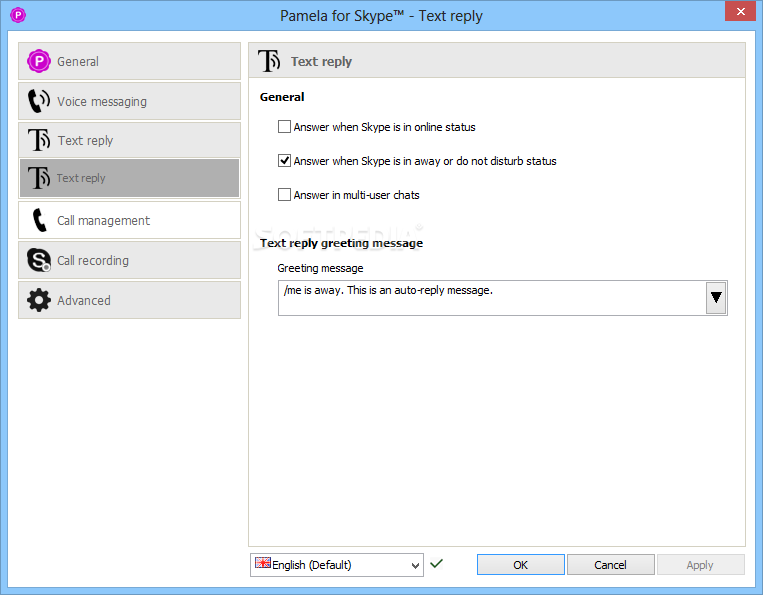Go to Call recording settings
The height and width of the screenshot is (595, 763).
[x=129, y=260]
